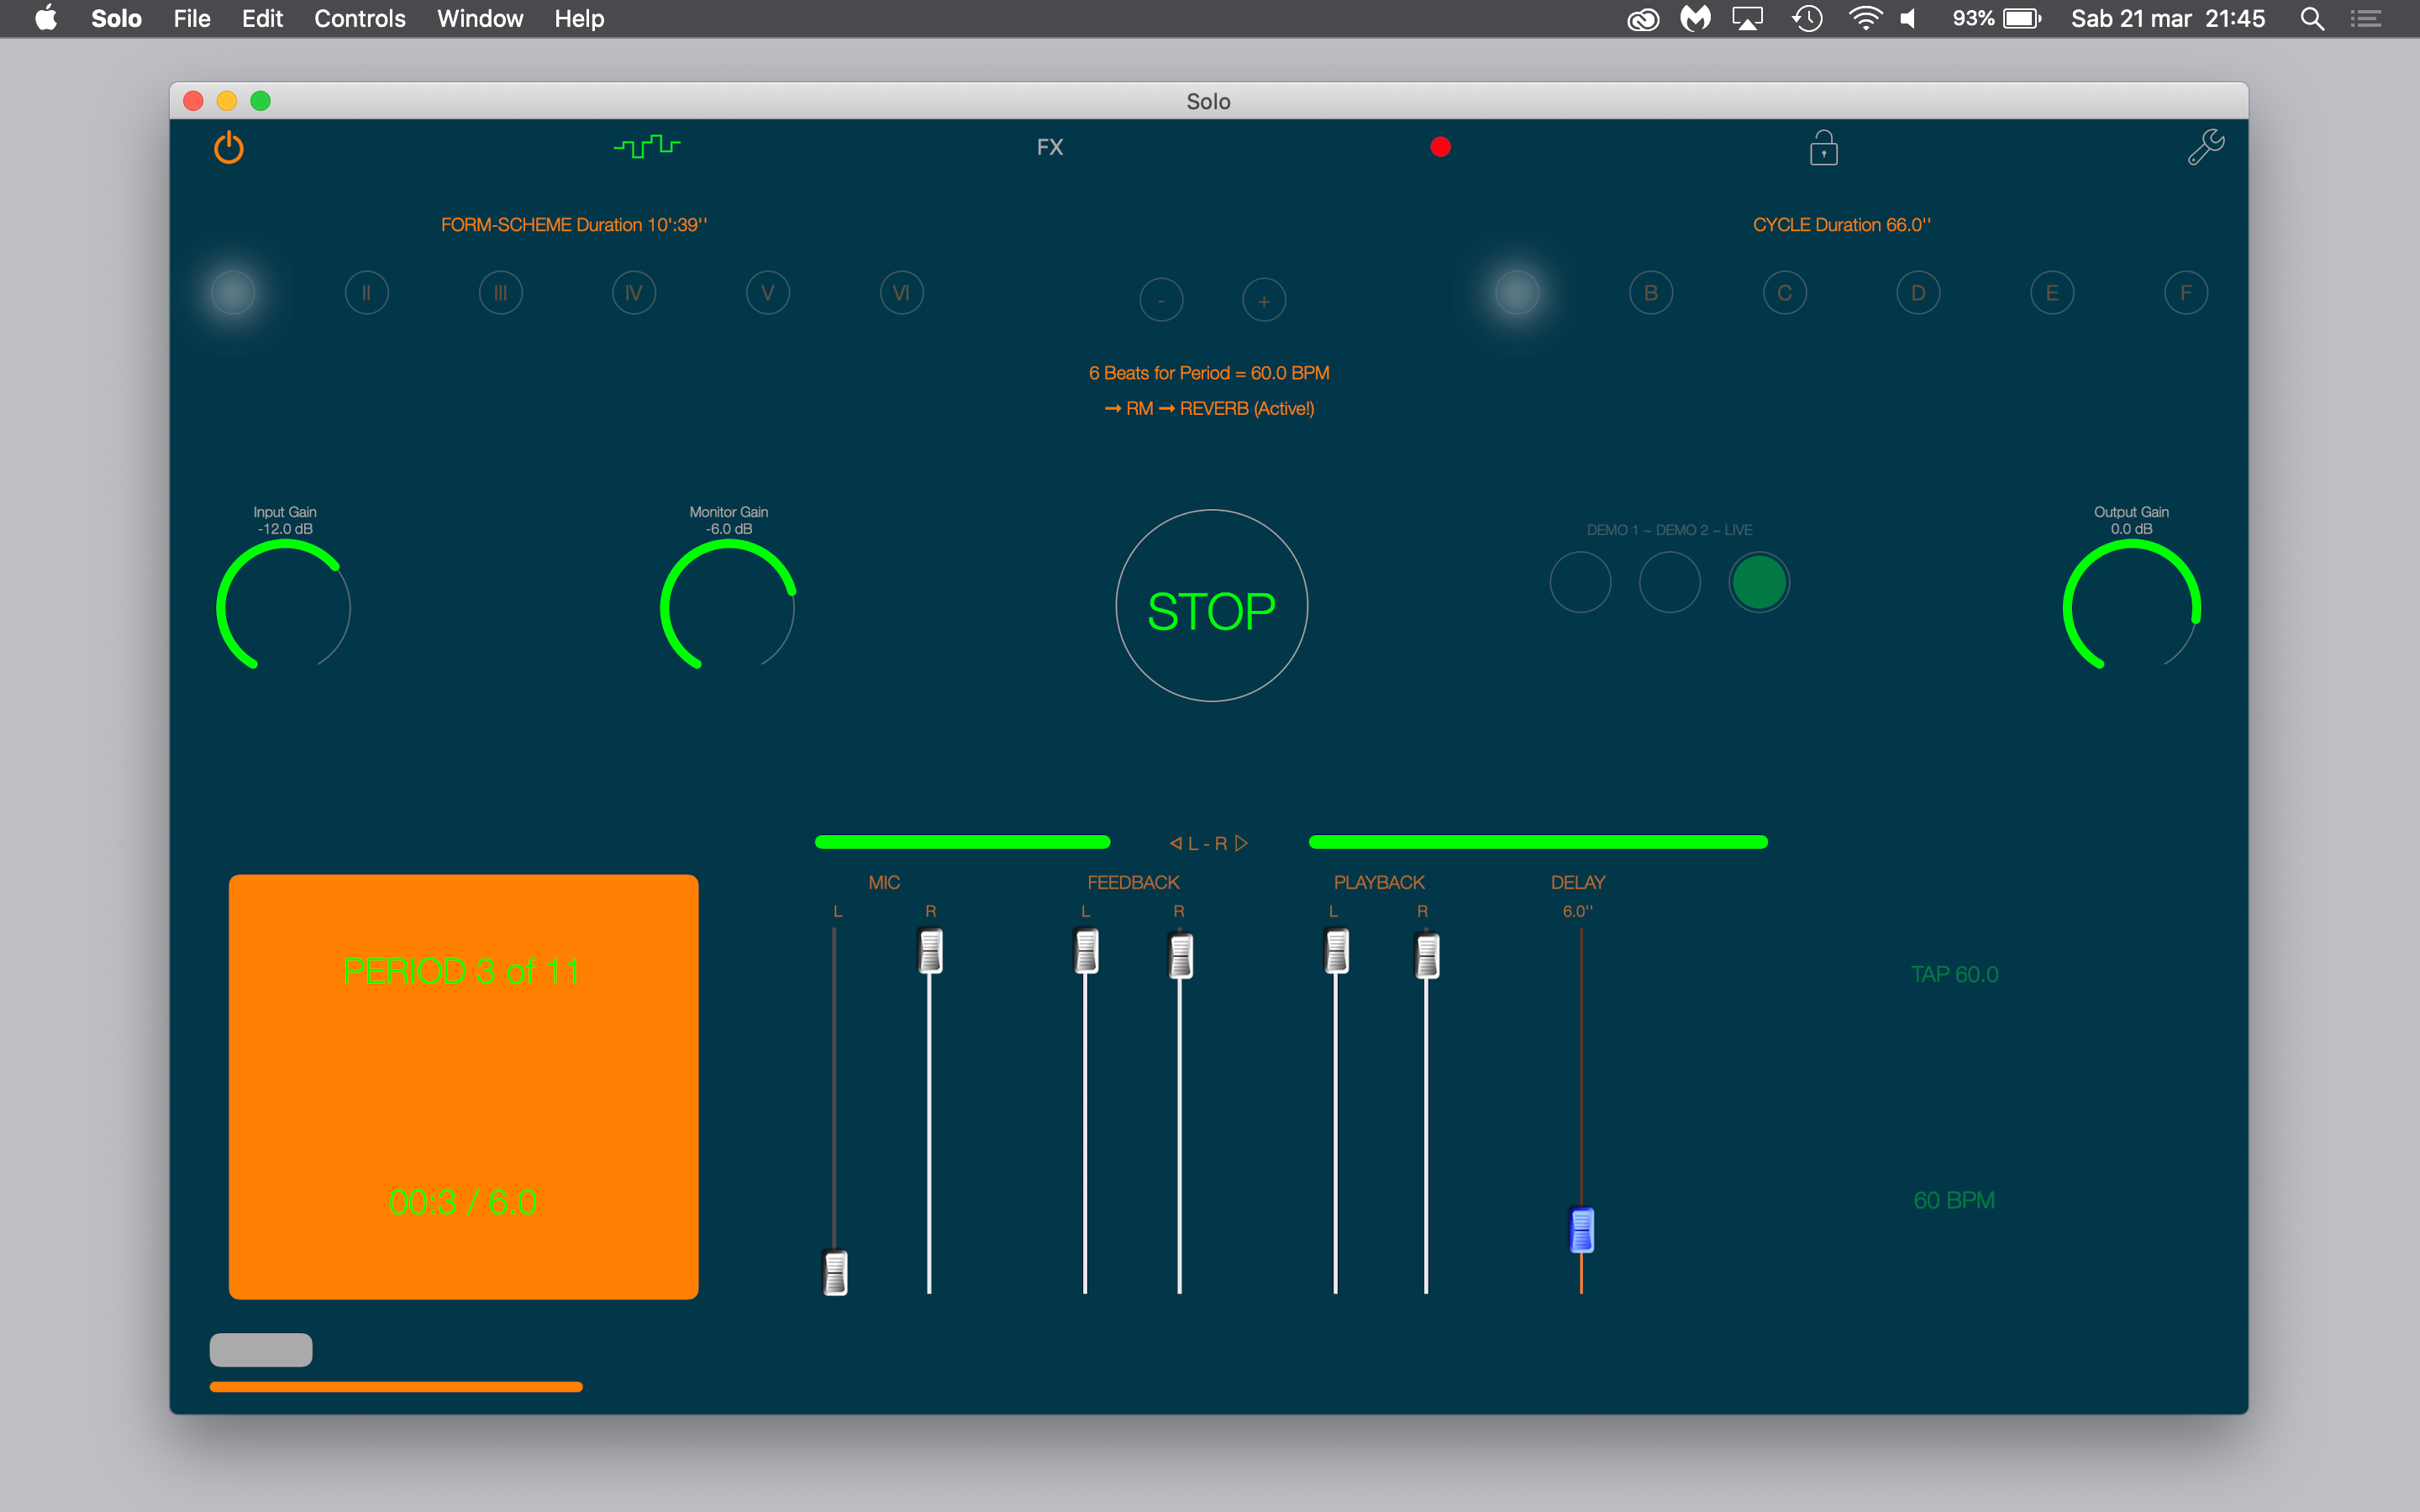Click the MIC L fader handle
The image size is (2420, 1512).
[835, 1273]
